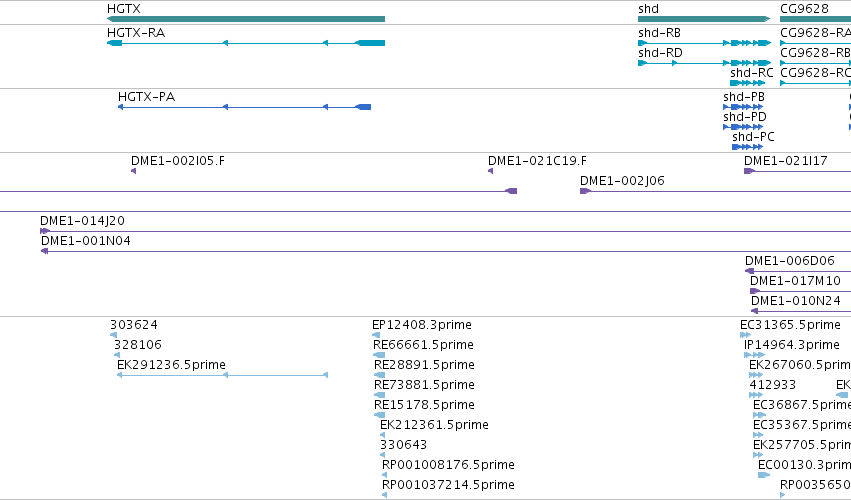The image size is (851, 500).
Task: Select the HGTX gene bar
Action: [246, 19]
